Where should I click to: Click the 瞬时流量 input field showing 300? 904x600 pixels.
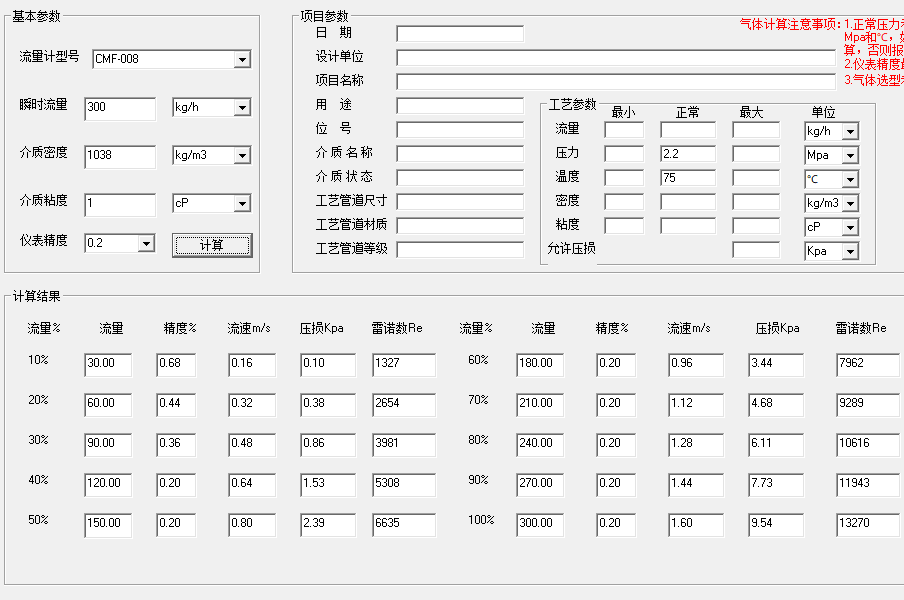click(120, 108)
